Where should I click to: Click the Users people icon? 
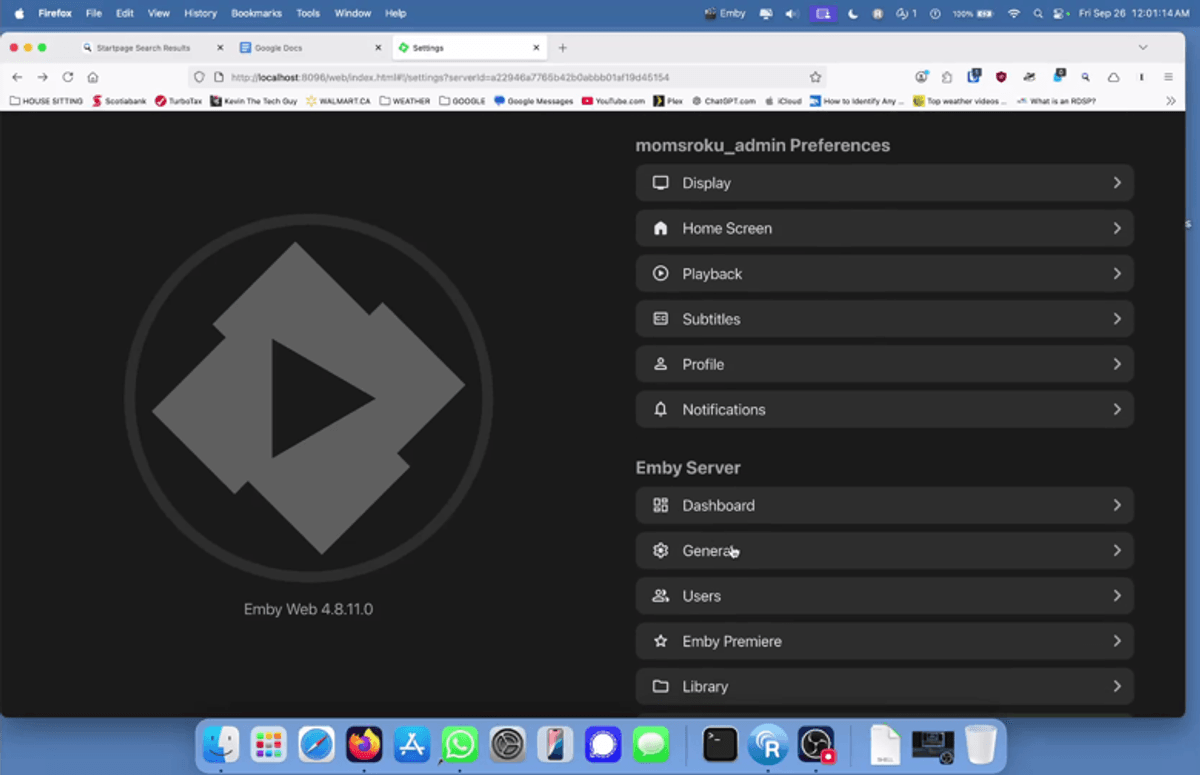[x=660, y=596]
